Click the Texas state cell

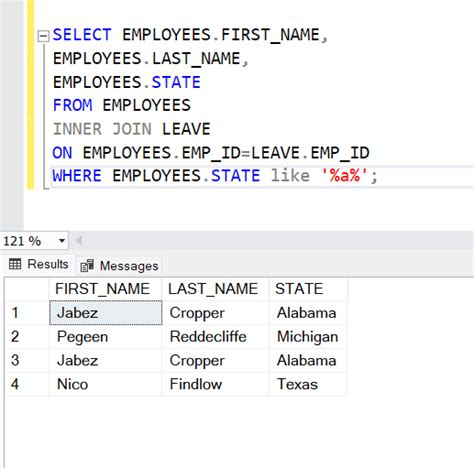click(x=308, y=384)
